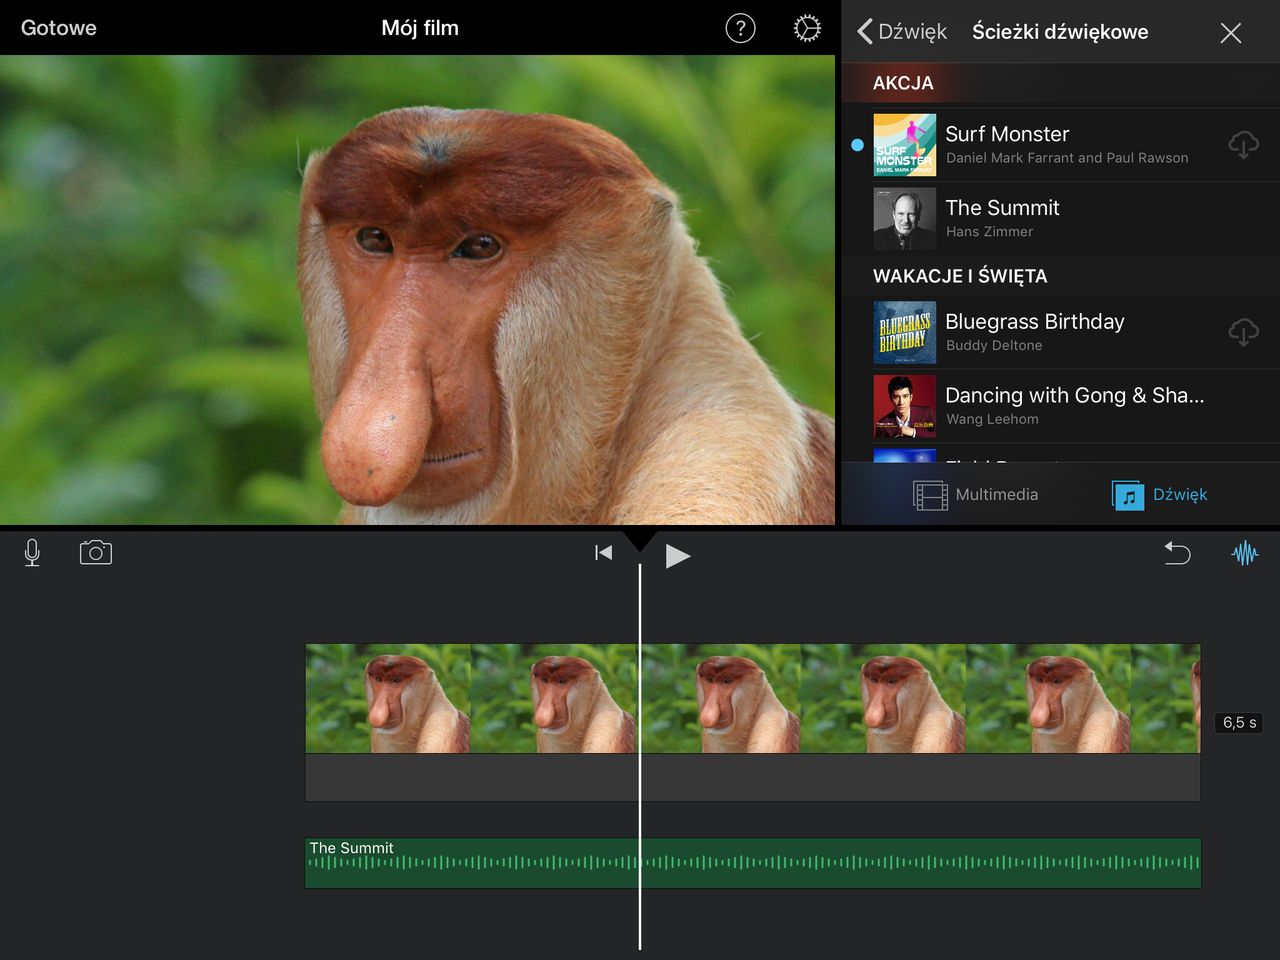
Task: Open the help question mark icon
Action: [x=740, y=29]
